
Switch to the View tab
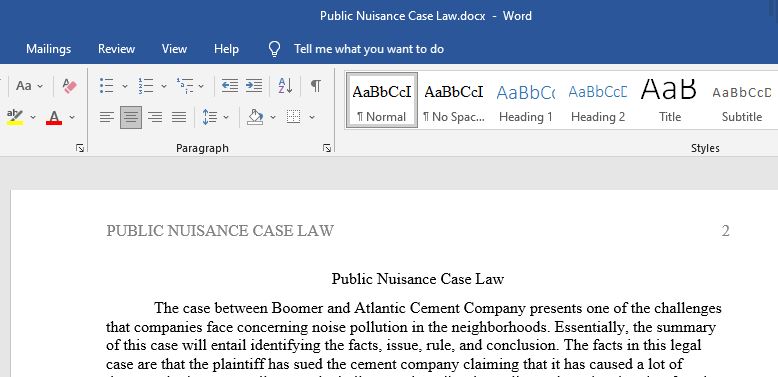point(174,49)
